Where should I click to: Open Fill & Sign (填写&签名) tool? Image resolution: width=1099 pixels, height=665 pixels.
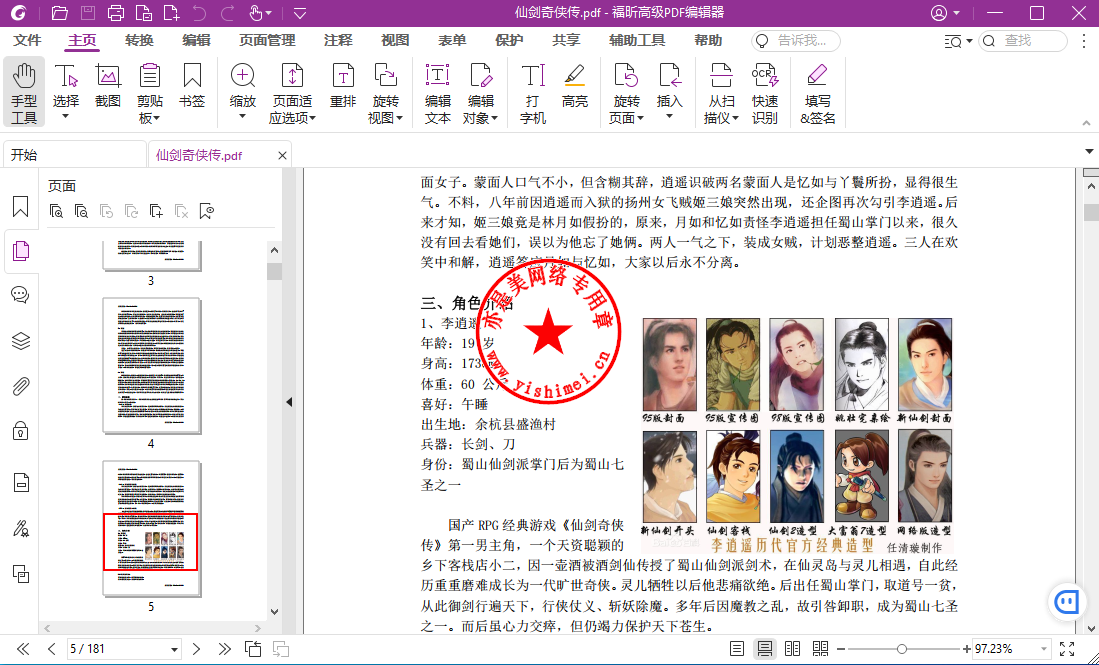click(817, 92)
